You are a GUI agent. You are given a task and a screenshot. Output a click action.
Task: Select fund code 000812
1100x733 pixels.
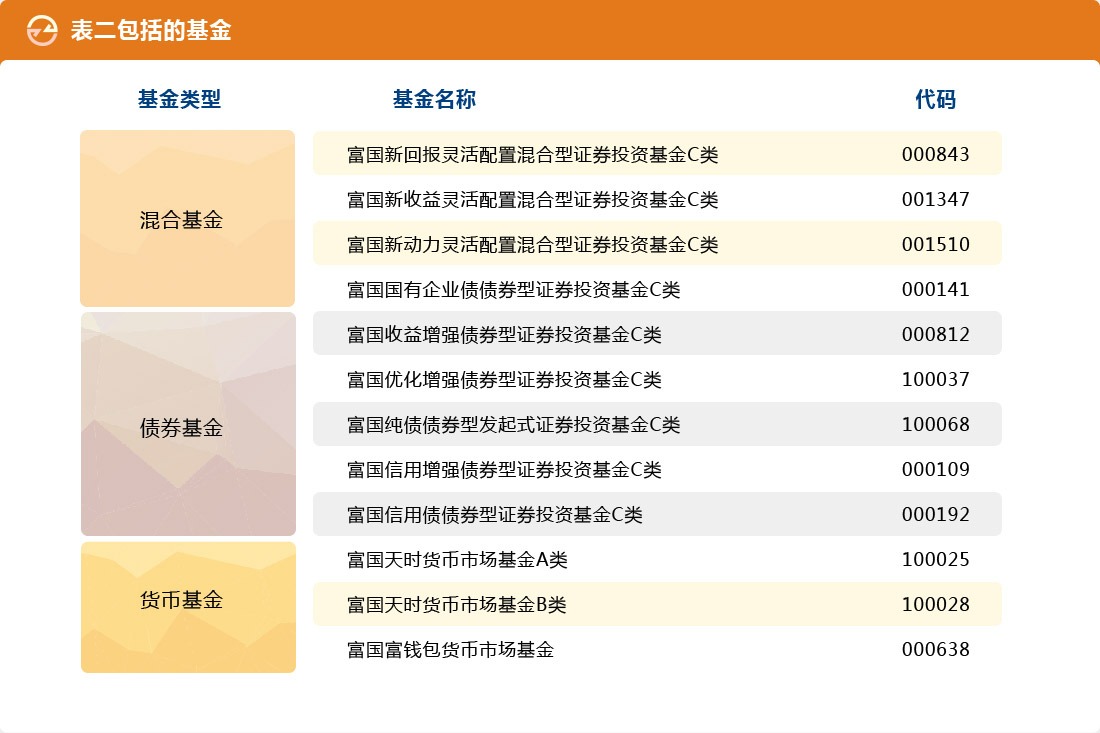[935, 334]
